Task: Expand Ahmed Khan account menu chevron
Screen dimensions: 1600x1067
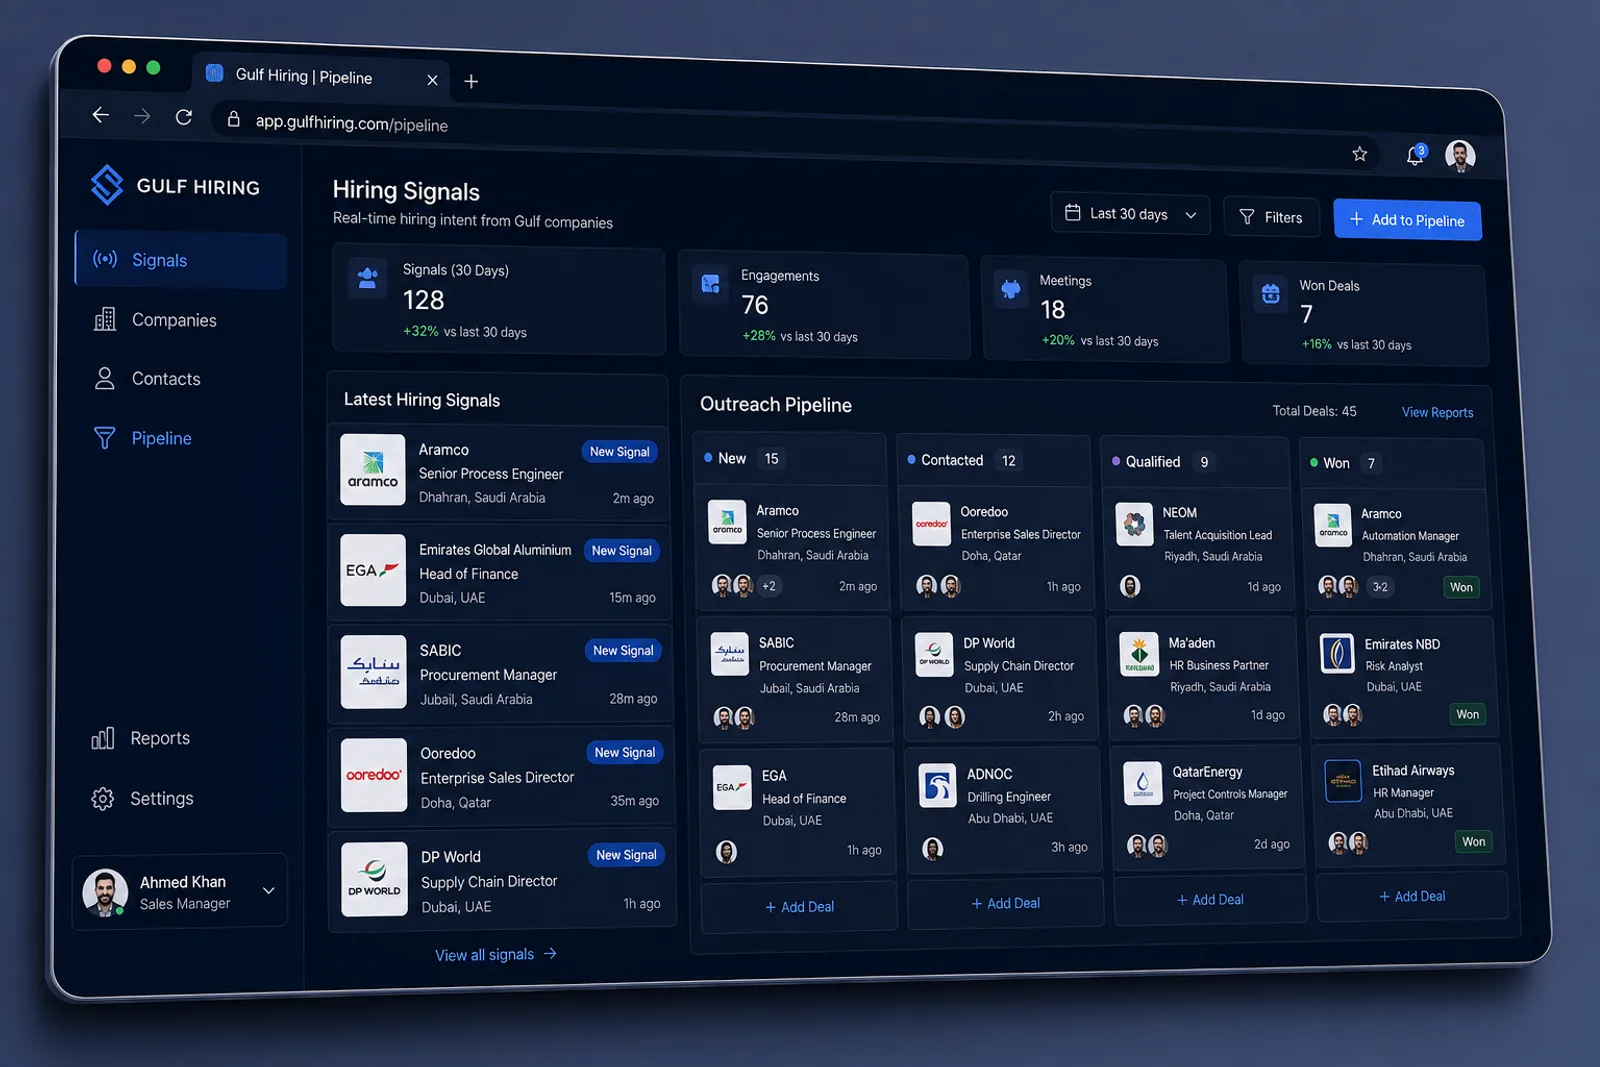Action: click(268, 890)
